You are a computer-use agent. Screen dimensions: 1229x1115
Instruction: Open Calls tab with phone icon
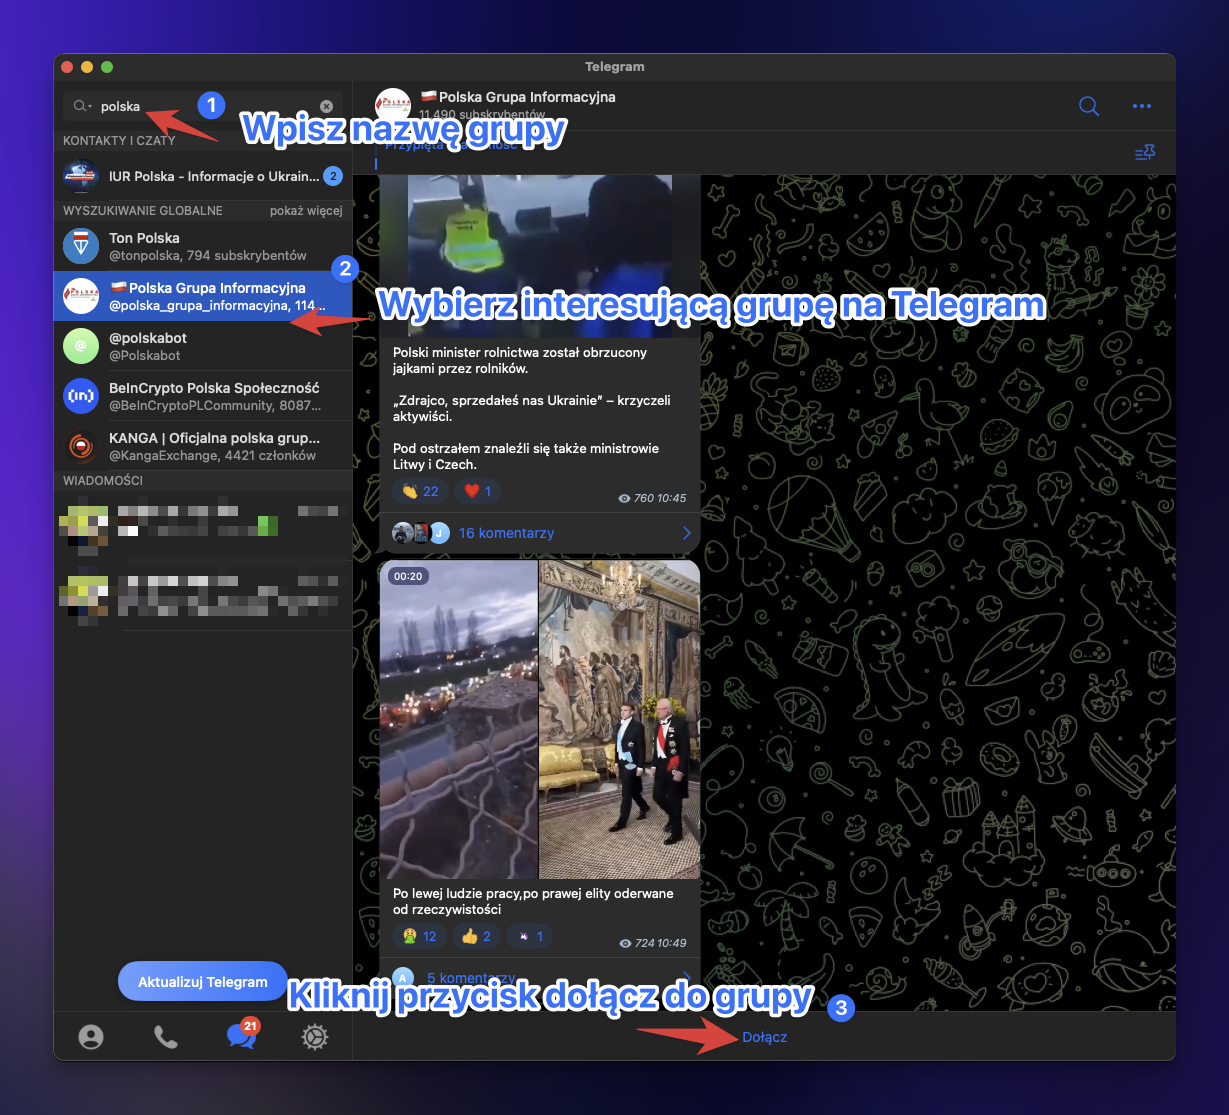pos(166,1038)
